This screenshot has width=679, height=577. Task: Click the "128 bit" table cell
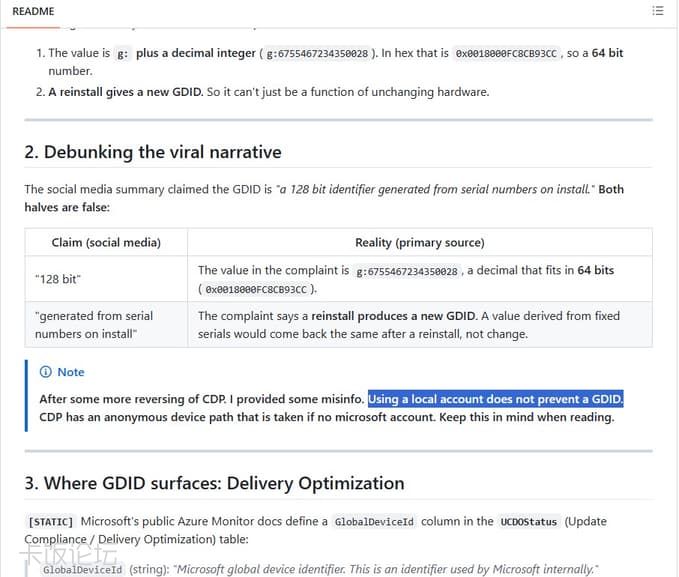[58, 279]
